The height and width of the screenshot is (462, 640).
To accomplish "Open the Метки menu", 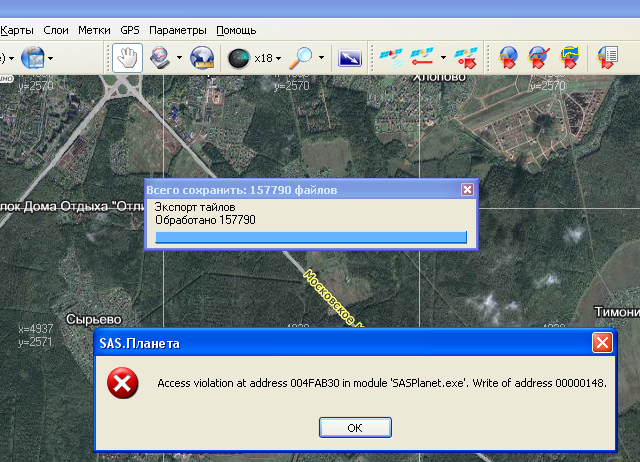I will 95,30.
